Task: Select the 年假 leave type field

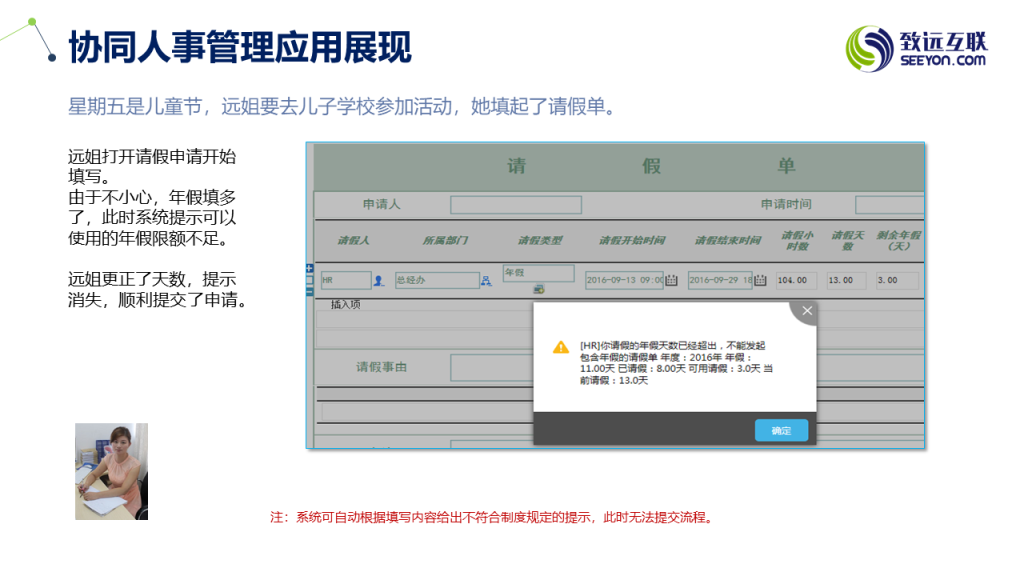Action: tap(538, 273)
